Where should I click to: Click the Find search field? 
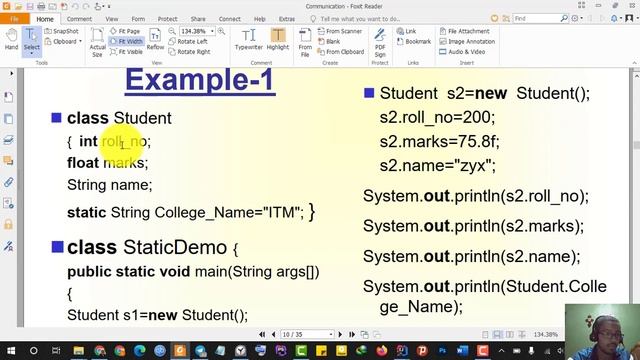pyautogui.click(x=536, y=18)
